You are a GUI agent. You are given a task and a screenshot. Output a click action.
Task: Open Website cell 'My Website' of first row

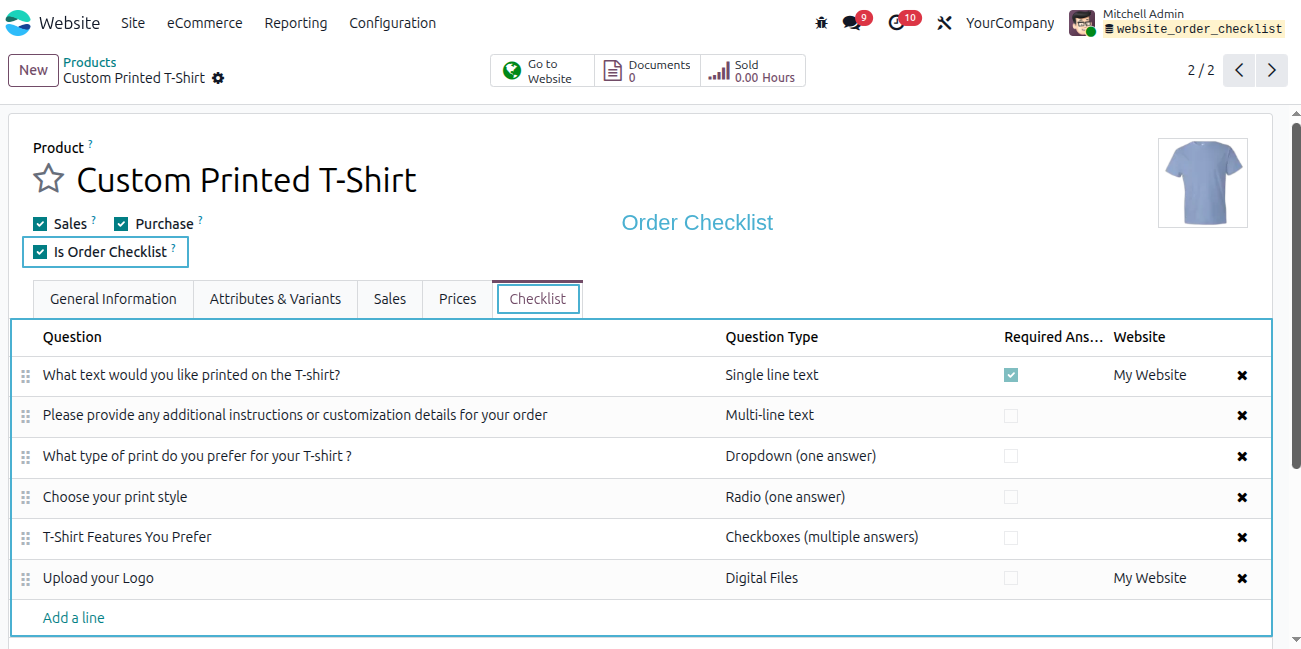tap(1150, 375)
